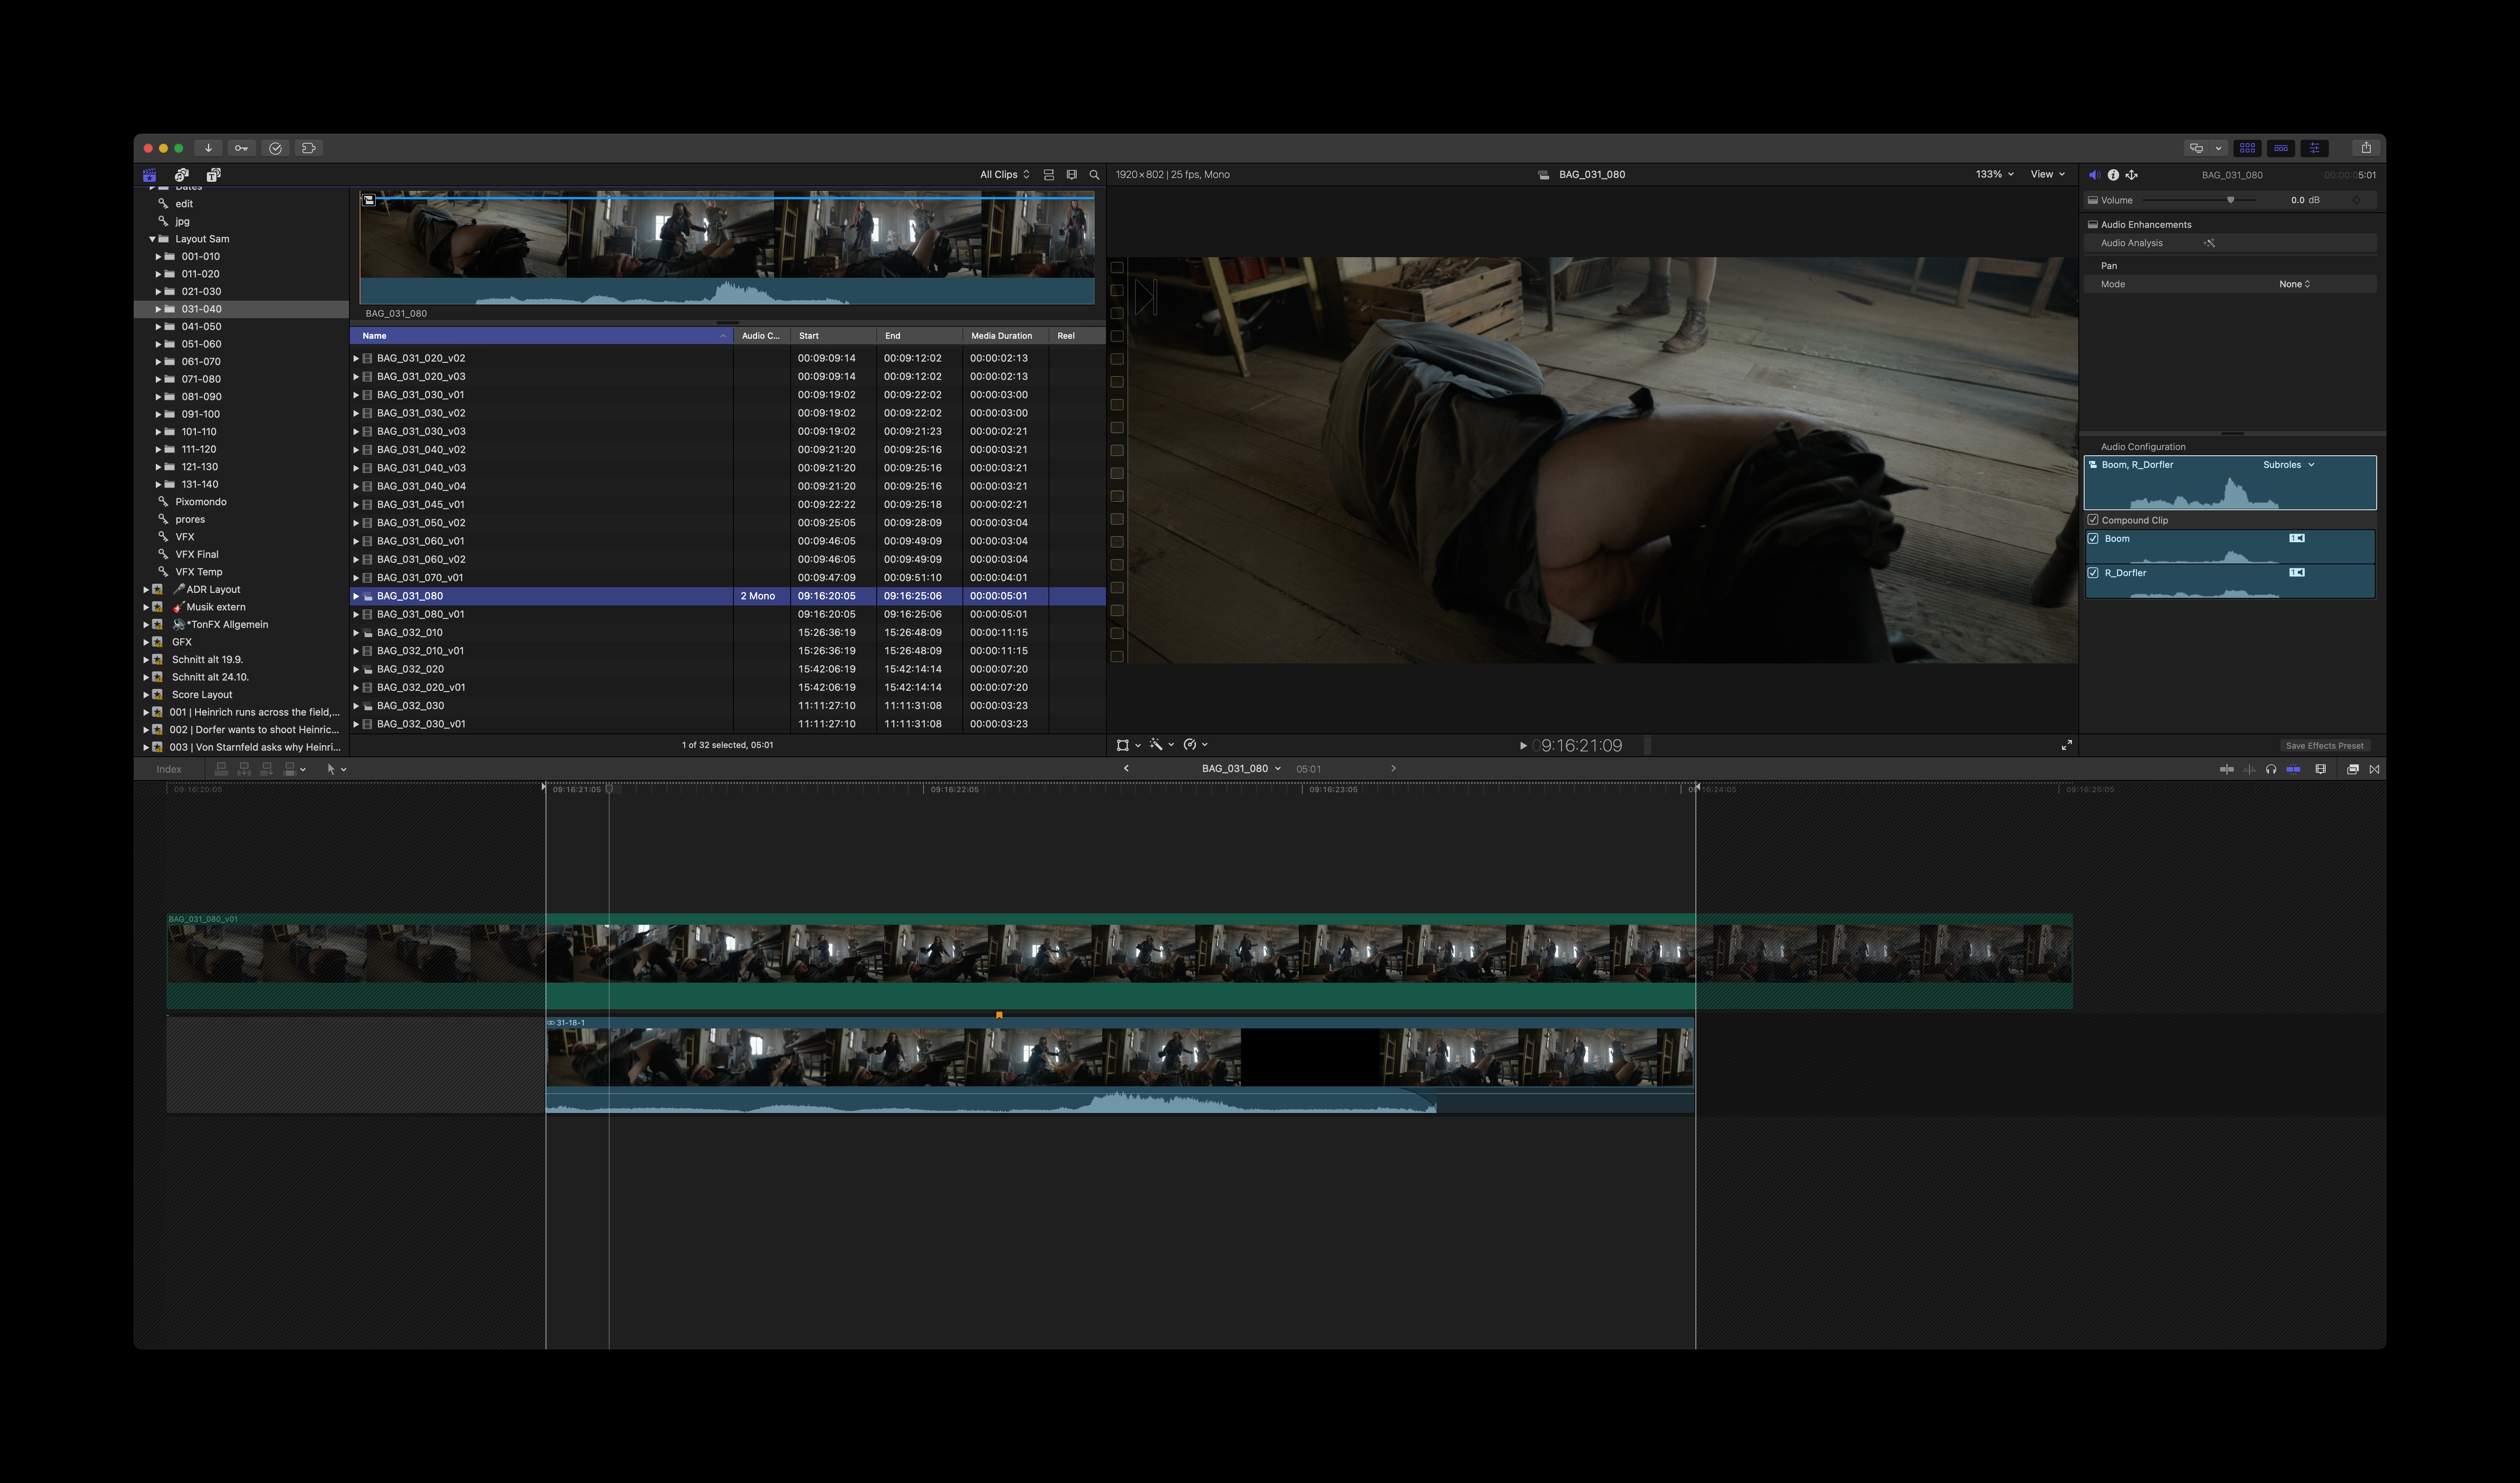The width and height of the screenshot is (2520, 1483).
Task: Toggle the Compound Clip checkbox
Action: pyautogui.click(x=2093, y=520)
